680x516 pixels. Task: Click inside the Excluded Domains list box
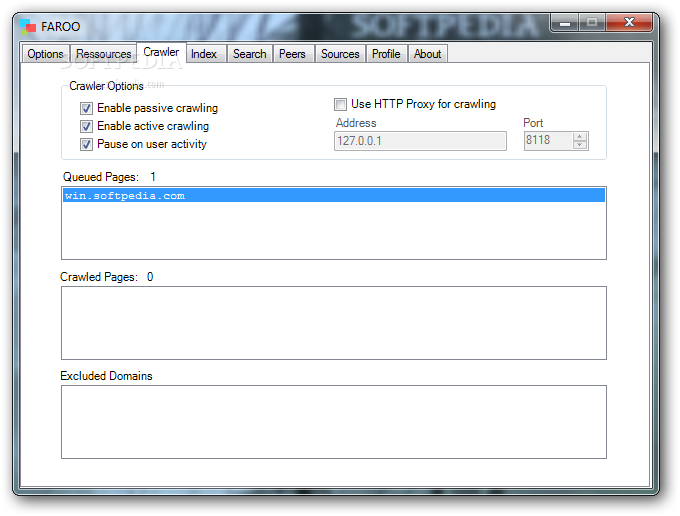coord(334,422)
